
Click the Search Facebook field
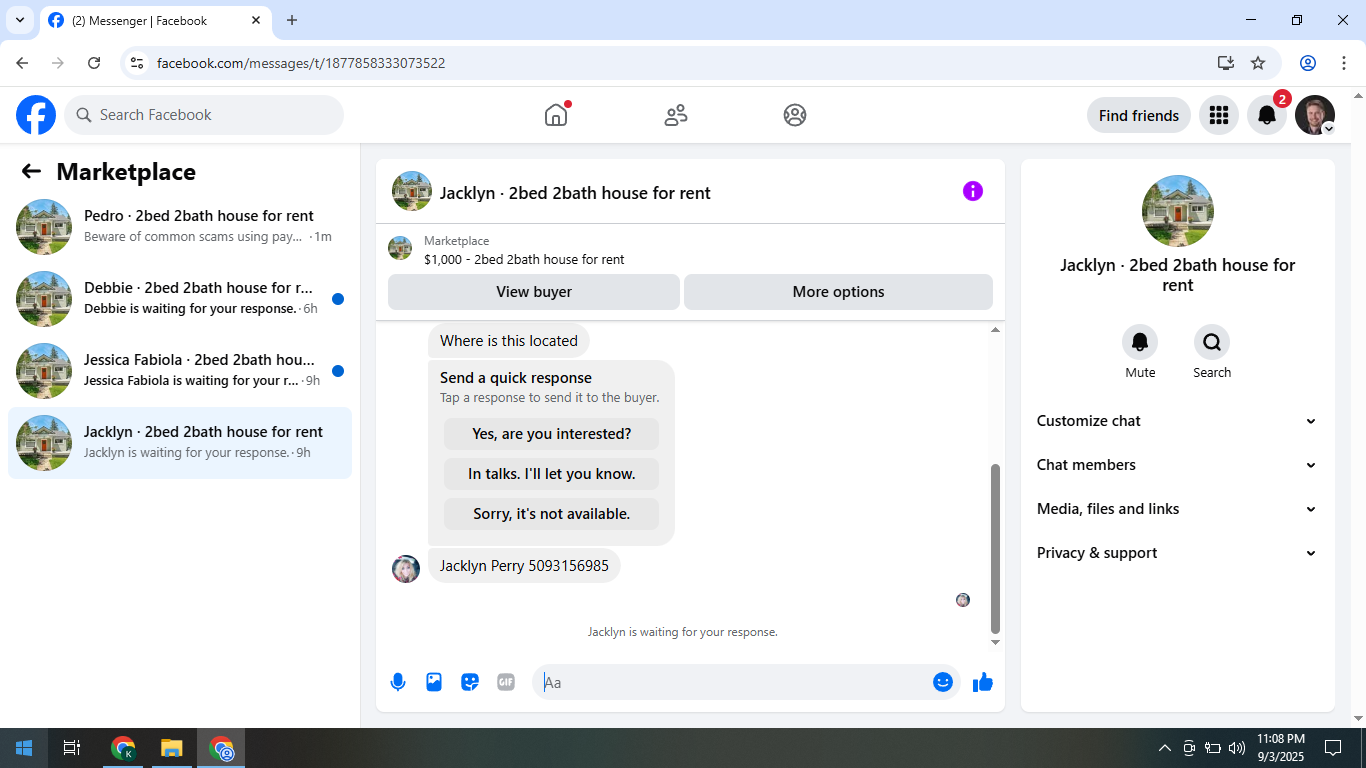(204, 115)
